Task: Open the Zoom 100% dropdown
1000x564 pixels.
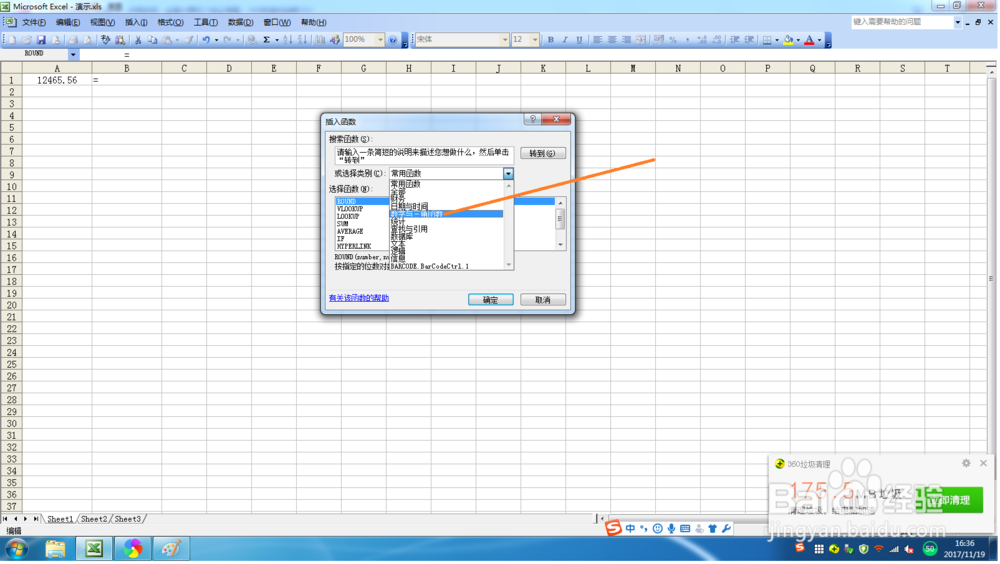Action: pos(380,40)
